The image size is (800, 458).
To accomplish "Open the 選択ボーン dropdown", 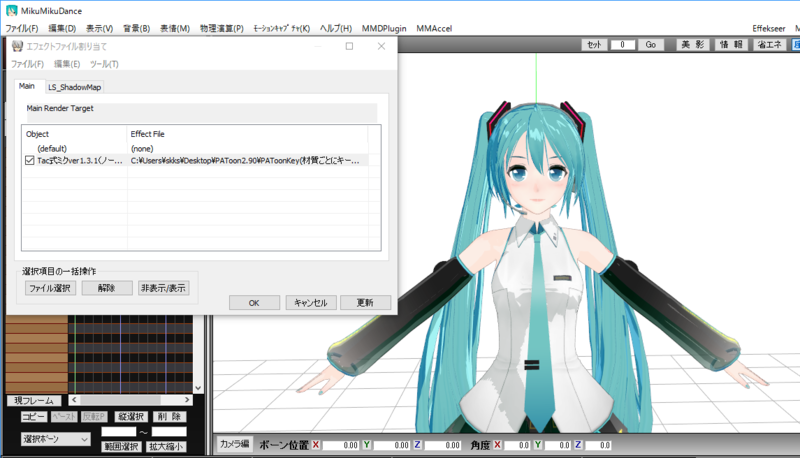I will pyautogui.click(x=56, y=439).
